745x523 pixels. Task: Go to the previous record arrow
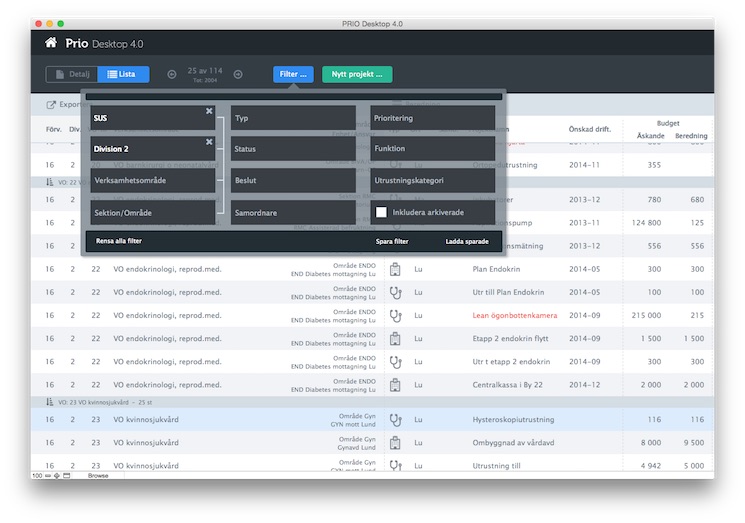pos(171,74)
